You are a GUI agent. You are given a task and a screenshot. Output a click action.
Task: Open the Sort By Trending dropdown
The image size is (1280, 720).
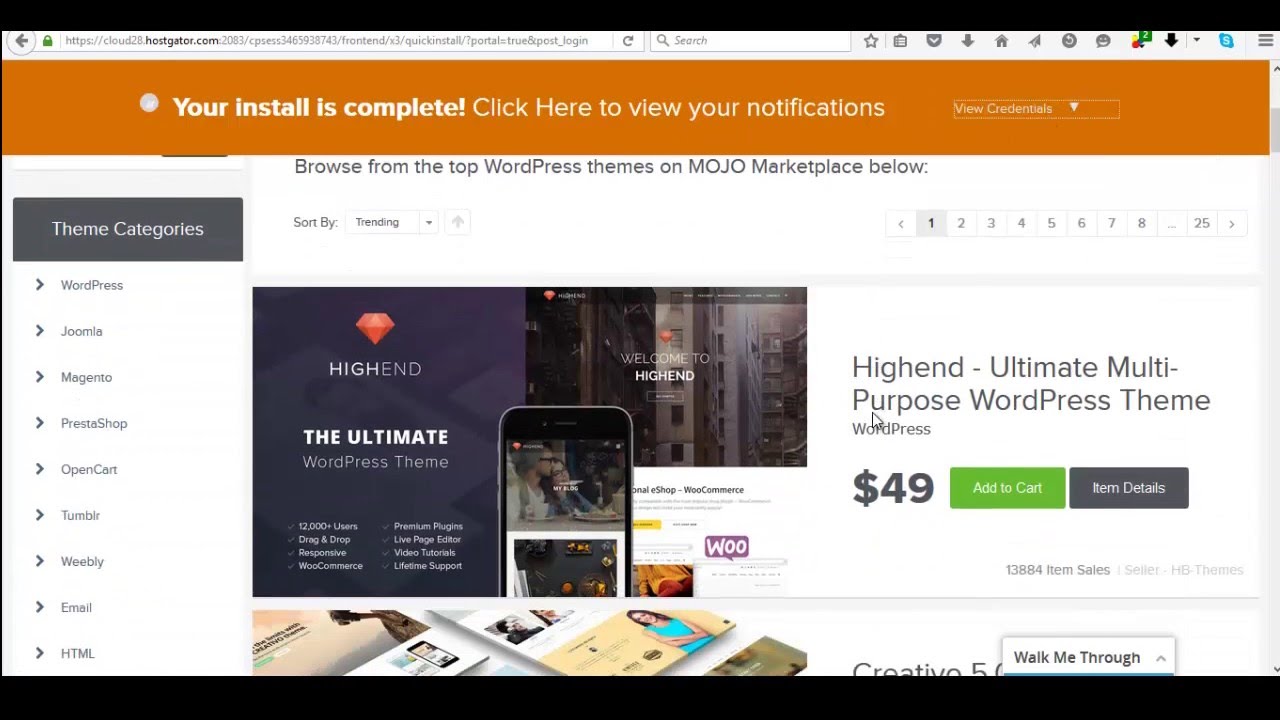point(392,222)
